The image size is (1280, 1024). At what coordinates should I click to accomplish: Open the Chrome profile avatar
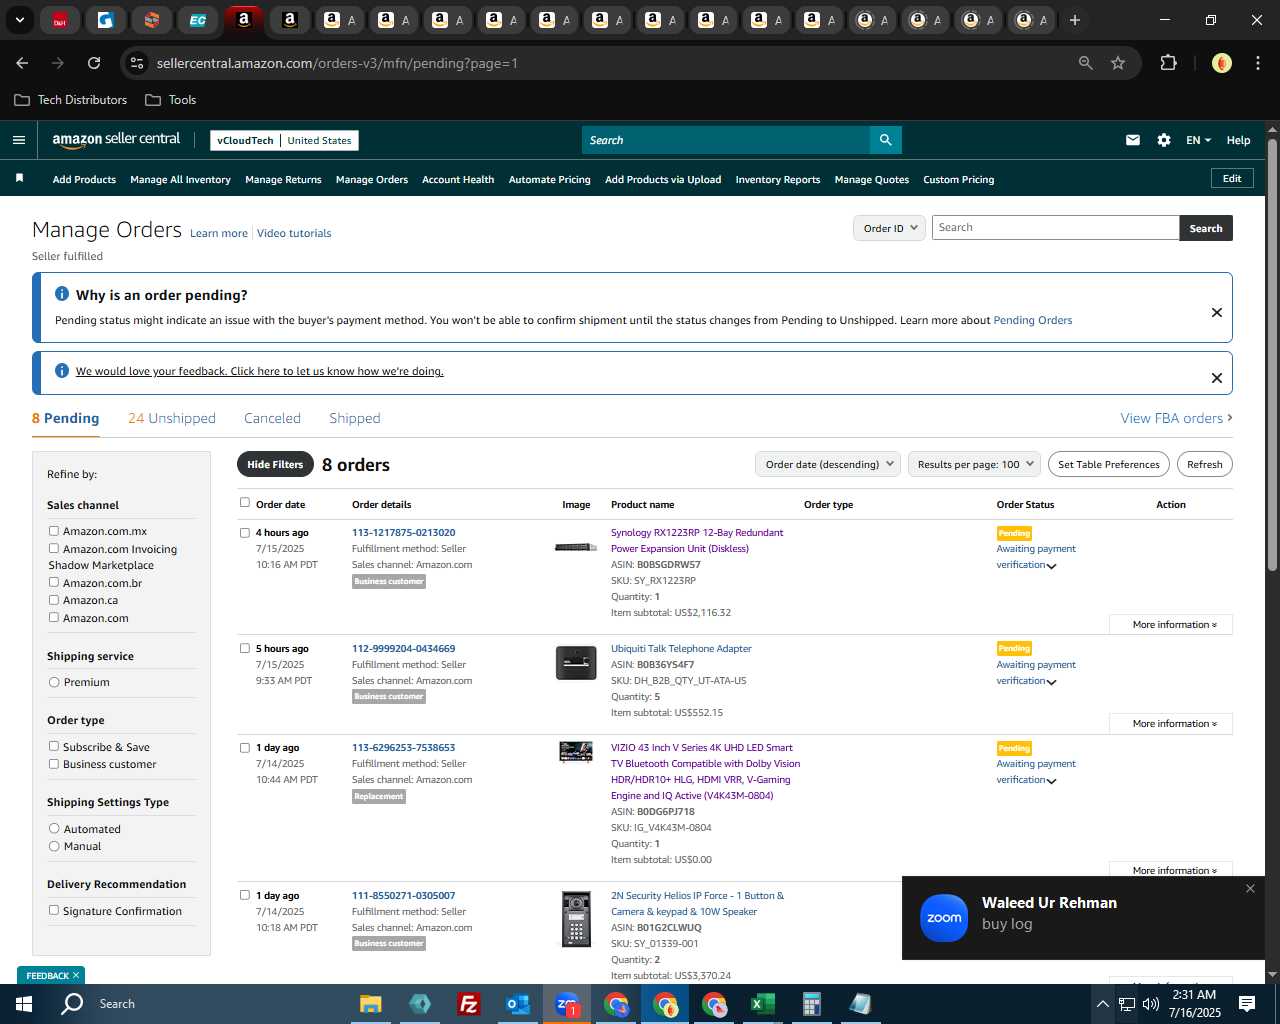coord(1221,63)
